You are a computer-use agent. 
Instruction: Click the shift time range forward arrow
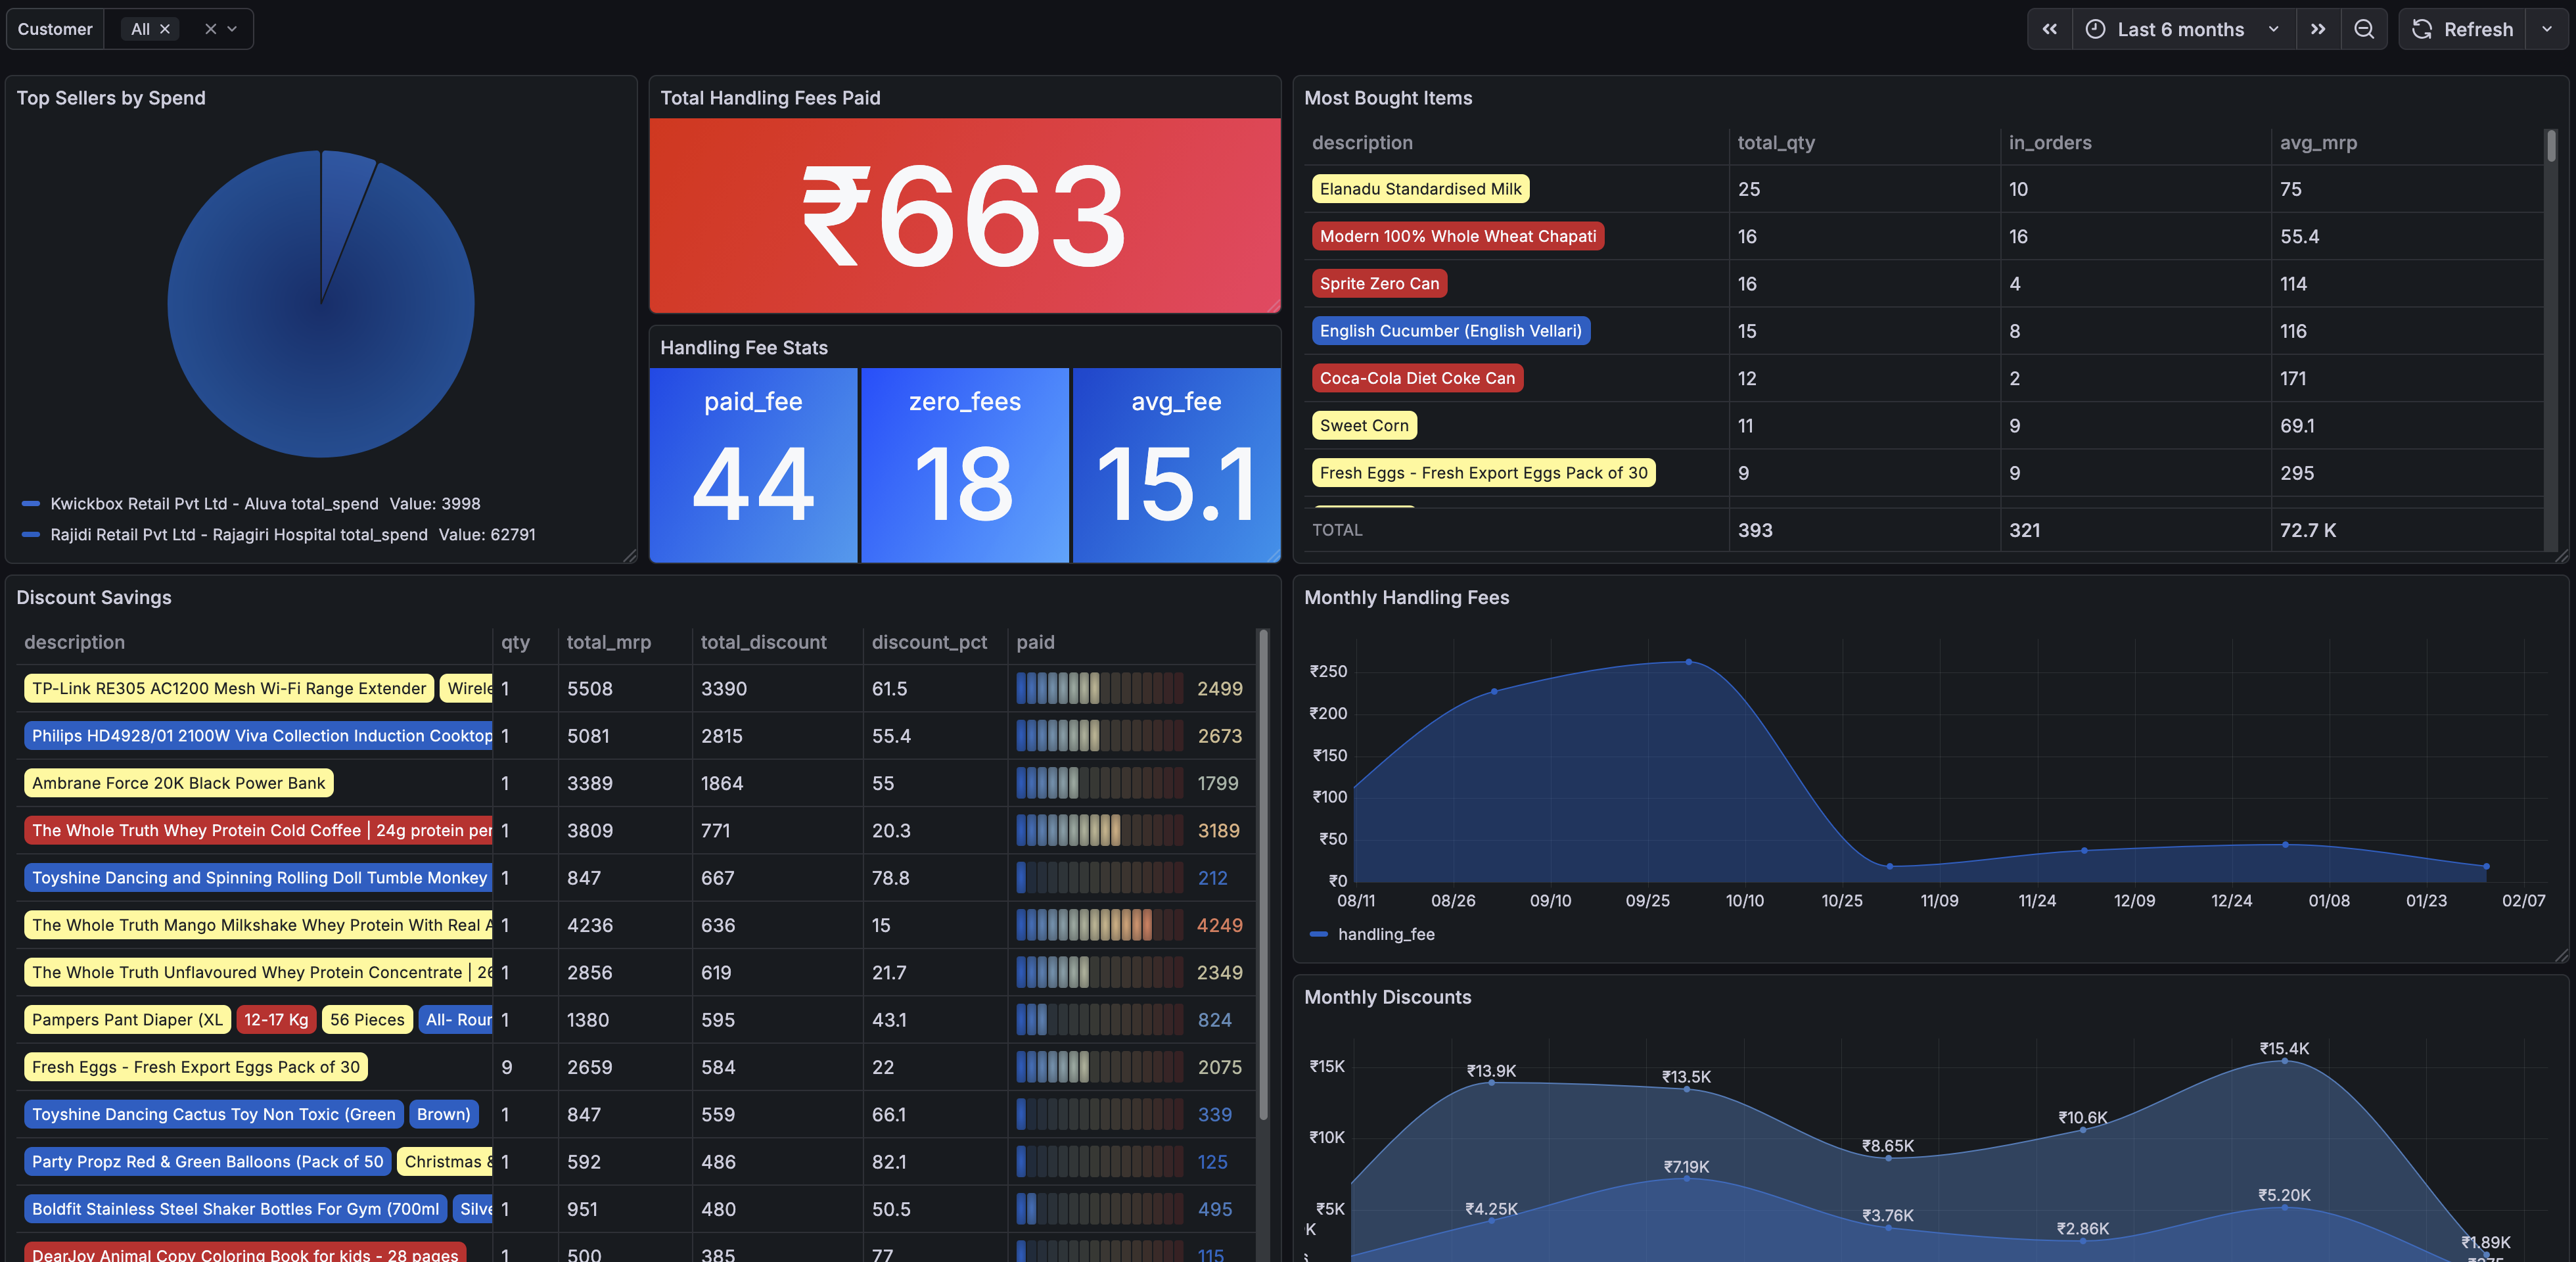tap(2318, 29)
